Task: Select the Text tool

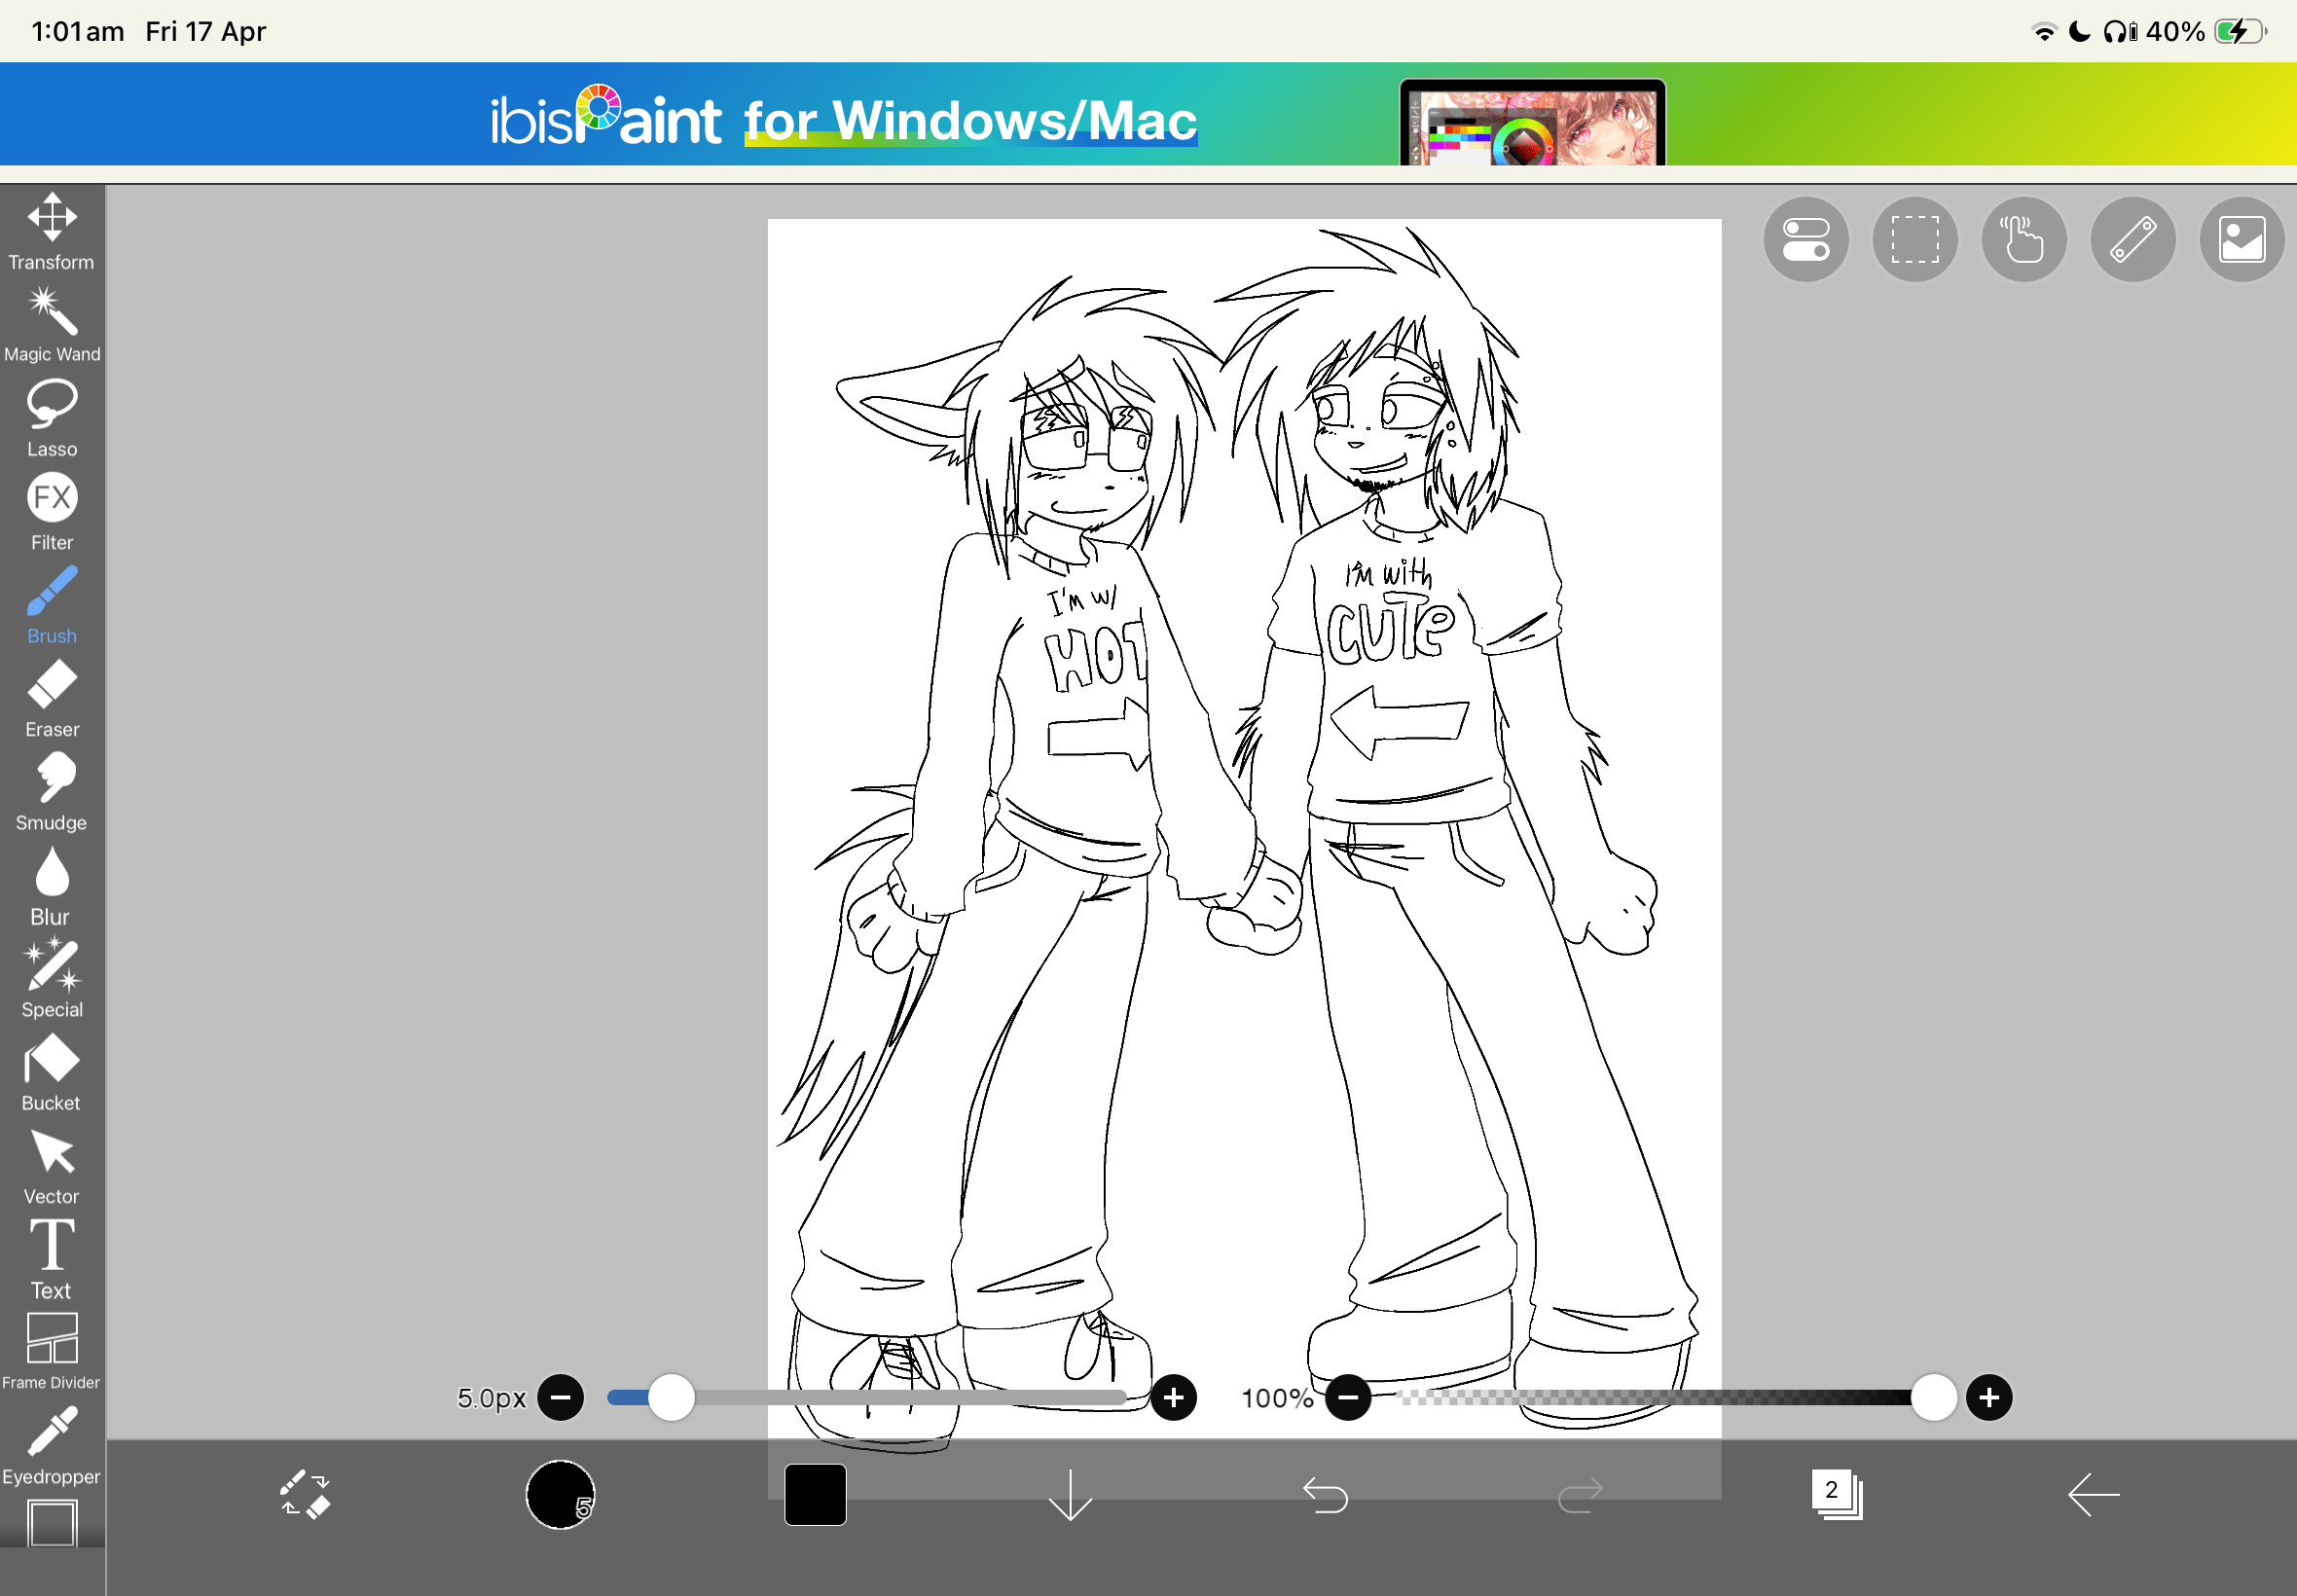Action: [51, 1258]
